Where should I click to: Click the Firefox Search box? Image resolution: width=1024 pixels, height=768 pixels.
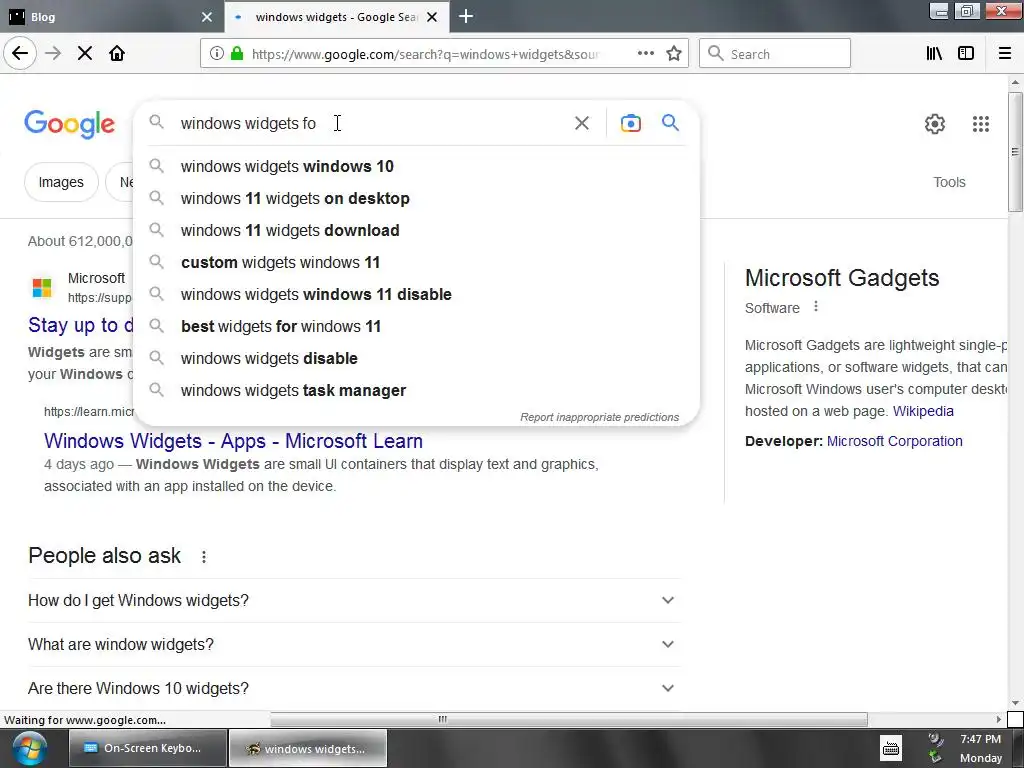point(775,54)
